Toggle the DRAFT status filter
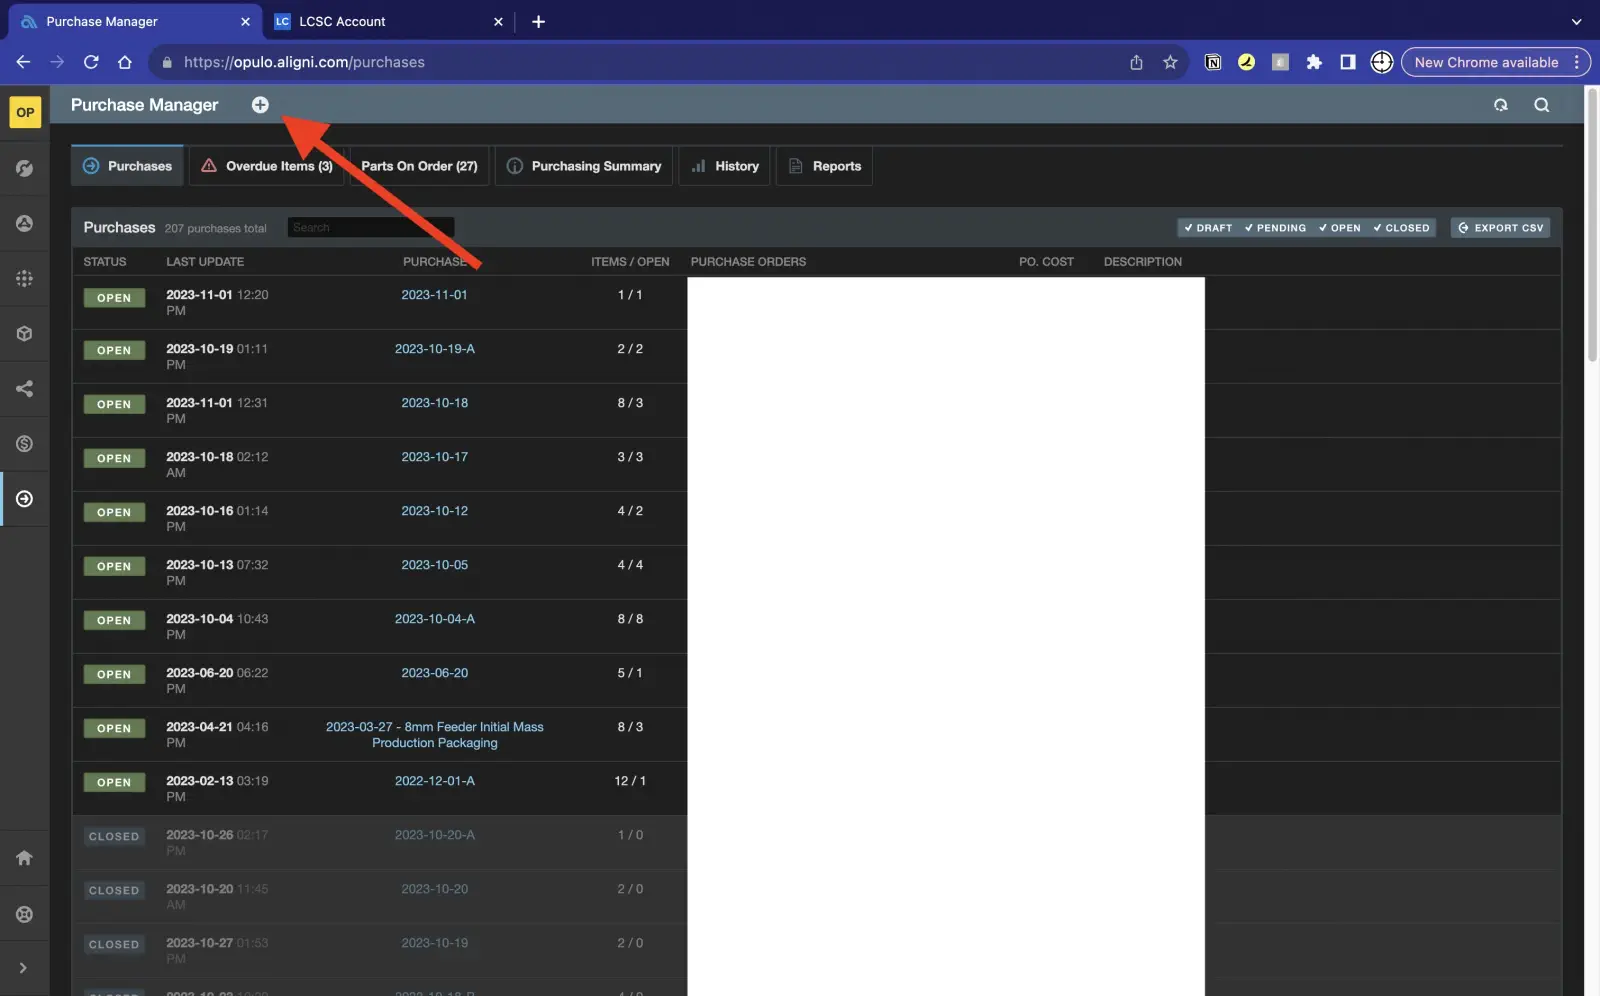The width and height of the screenshot is (1600, 996). coord(1208,228)
